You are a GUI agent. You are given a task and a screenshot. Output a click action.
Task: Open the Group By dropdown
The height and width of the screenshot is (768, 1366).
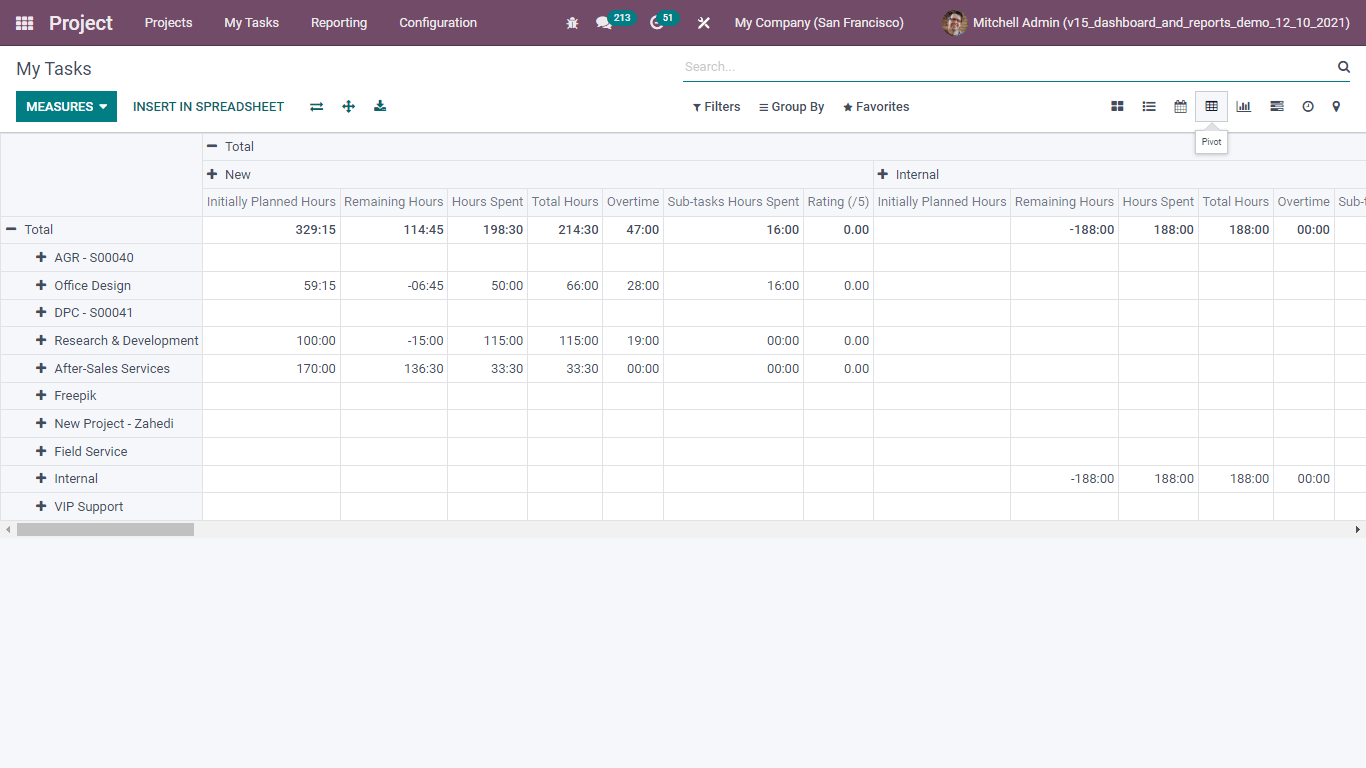coord(791,107)
